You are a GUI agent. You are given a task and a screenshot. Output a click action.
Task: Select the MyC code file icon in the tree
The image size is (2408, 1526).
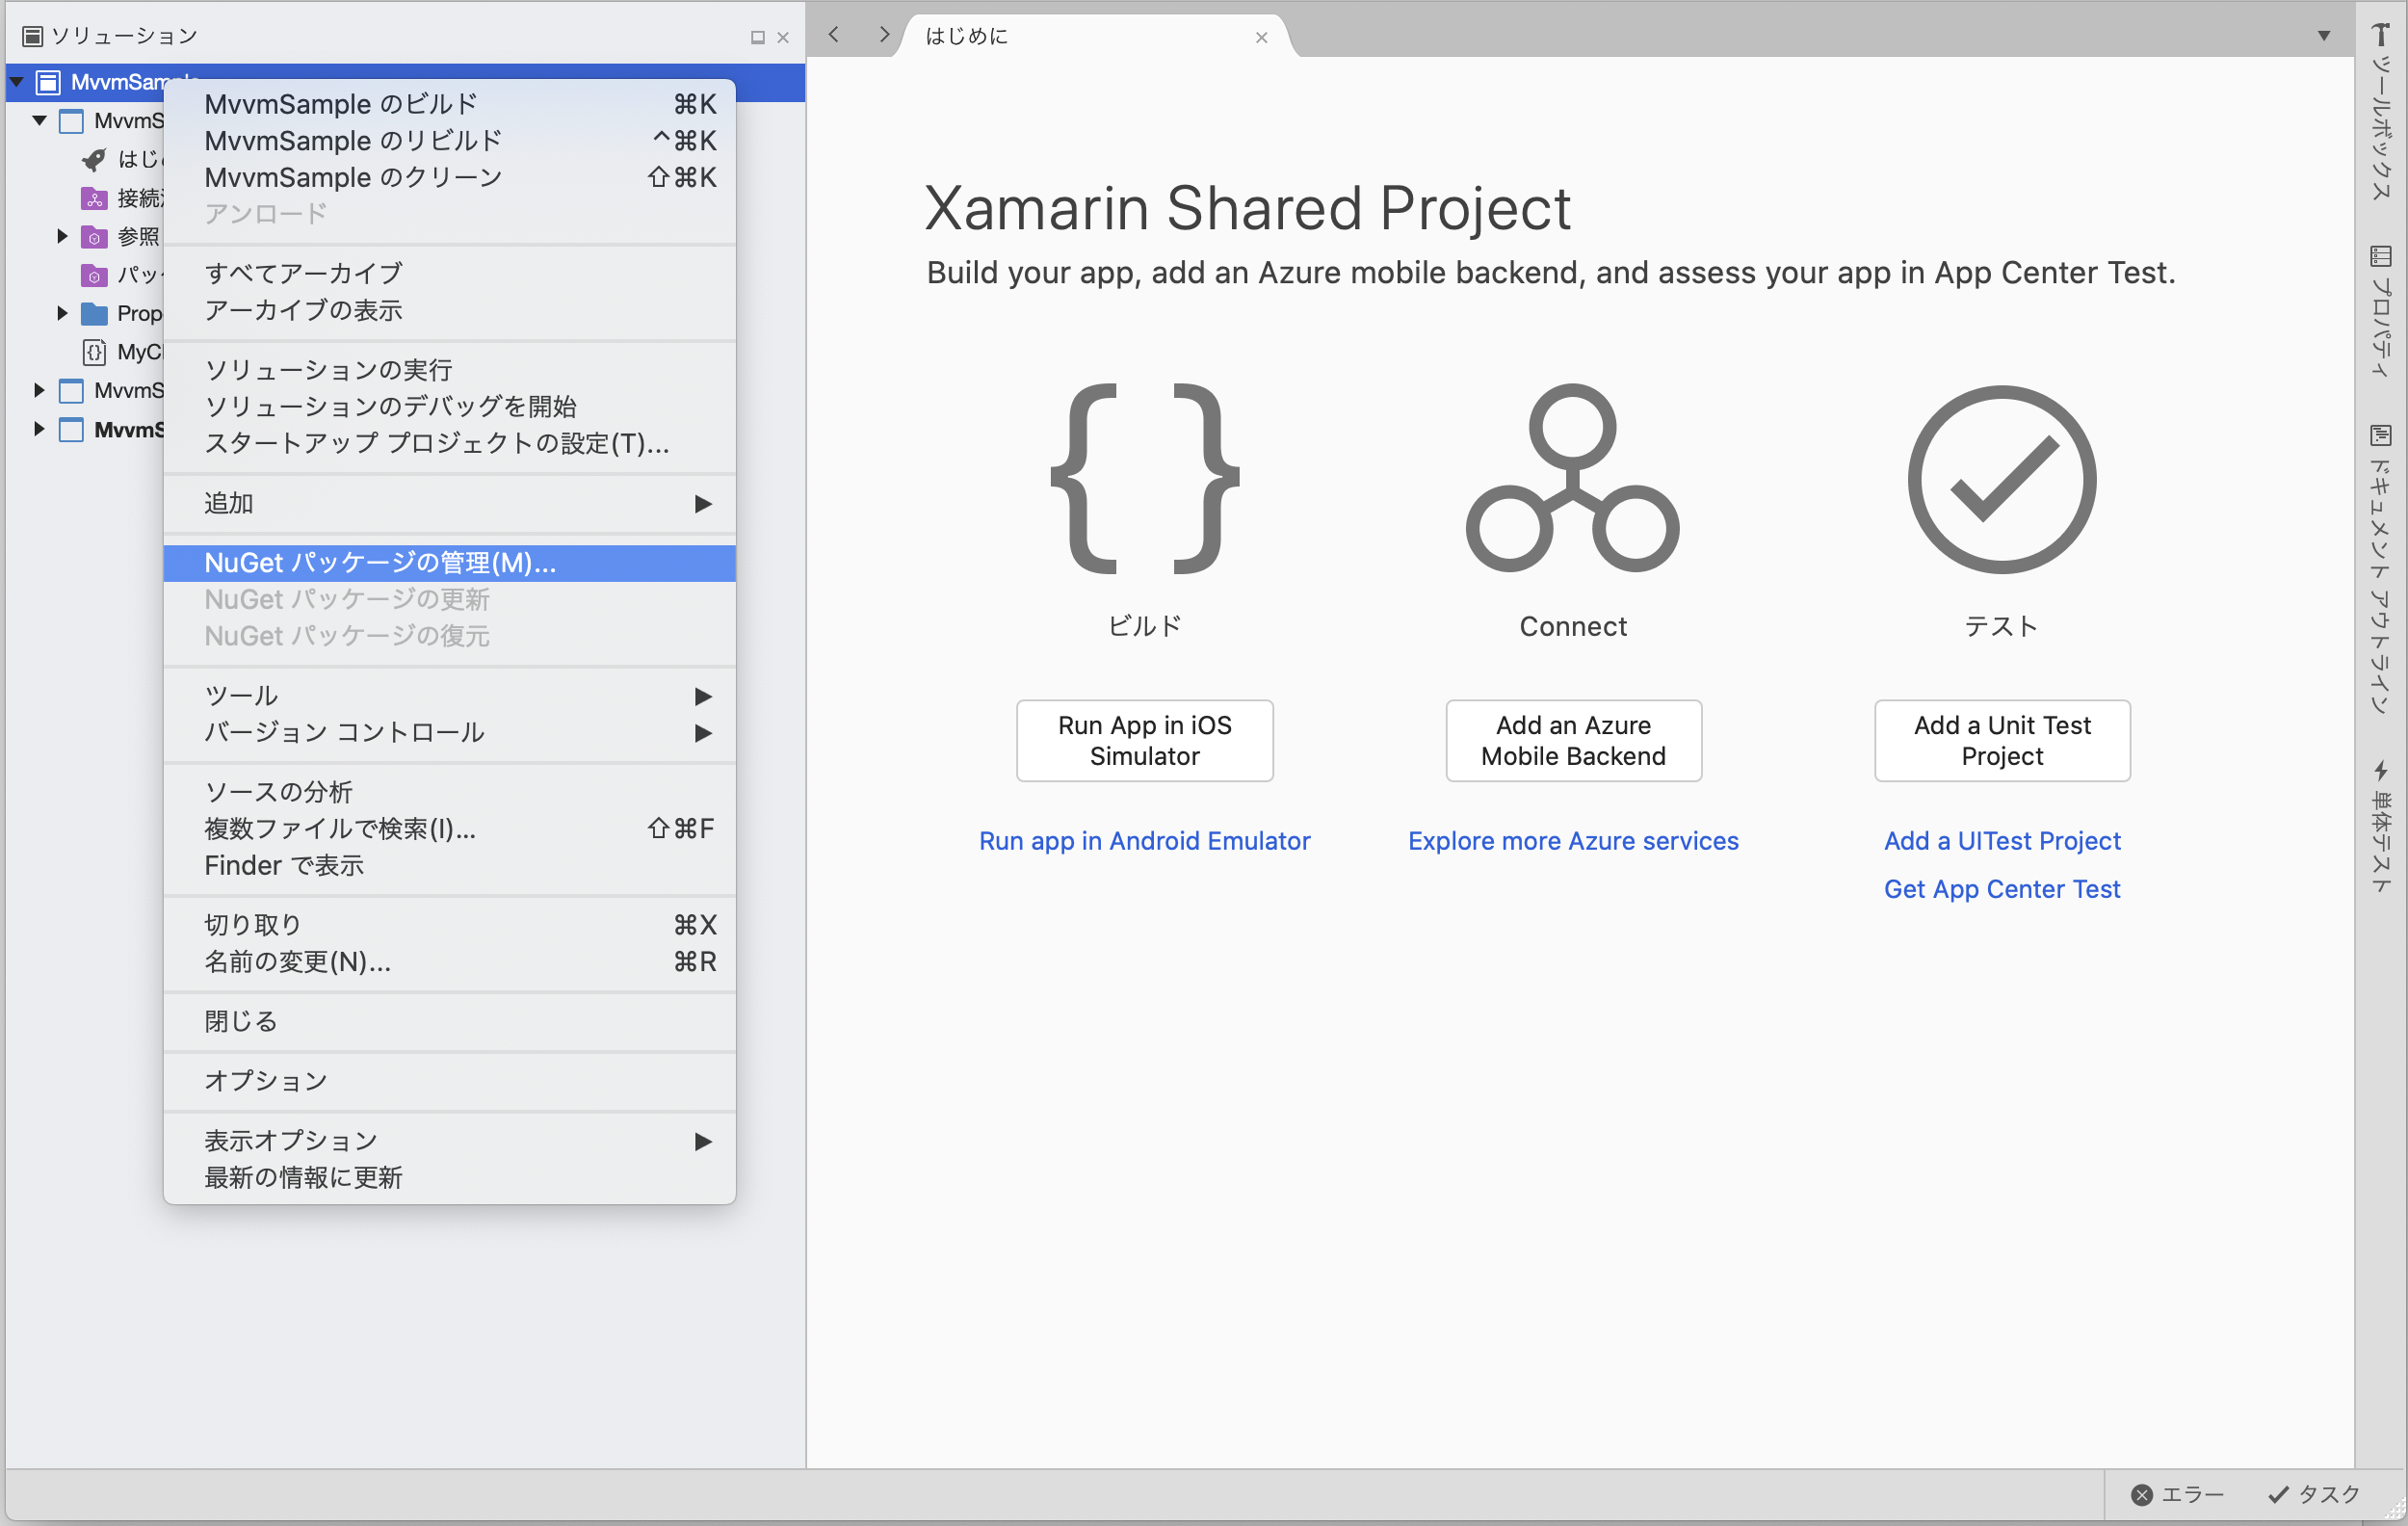[94, 352]
